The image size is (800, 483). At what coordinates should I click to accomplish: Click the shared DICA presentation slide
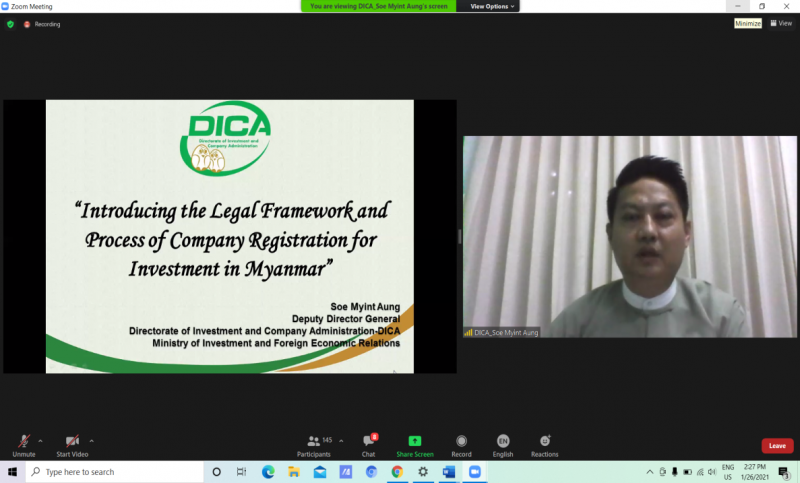point(229,236)
